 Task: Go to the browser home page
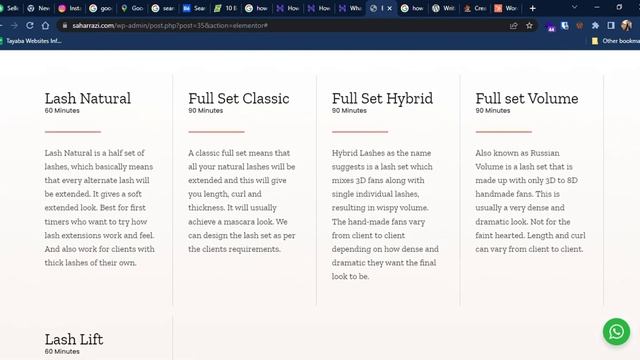[x=45, y=25]
